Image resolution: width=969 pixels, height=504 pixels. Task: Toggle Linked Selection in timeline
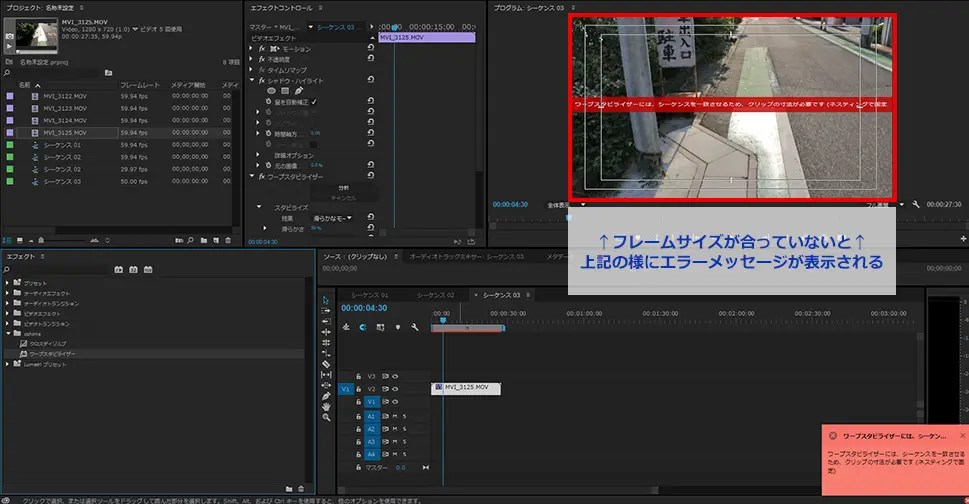click(380, 327)
